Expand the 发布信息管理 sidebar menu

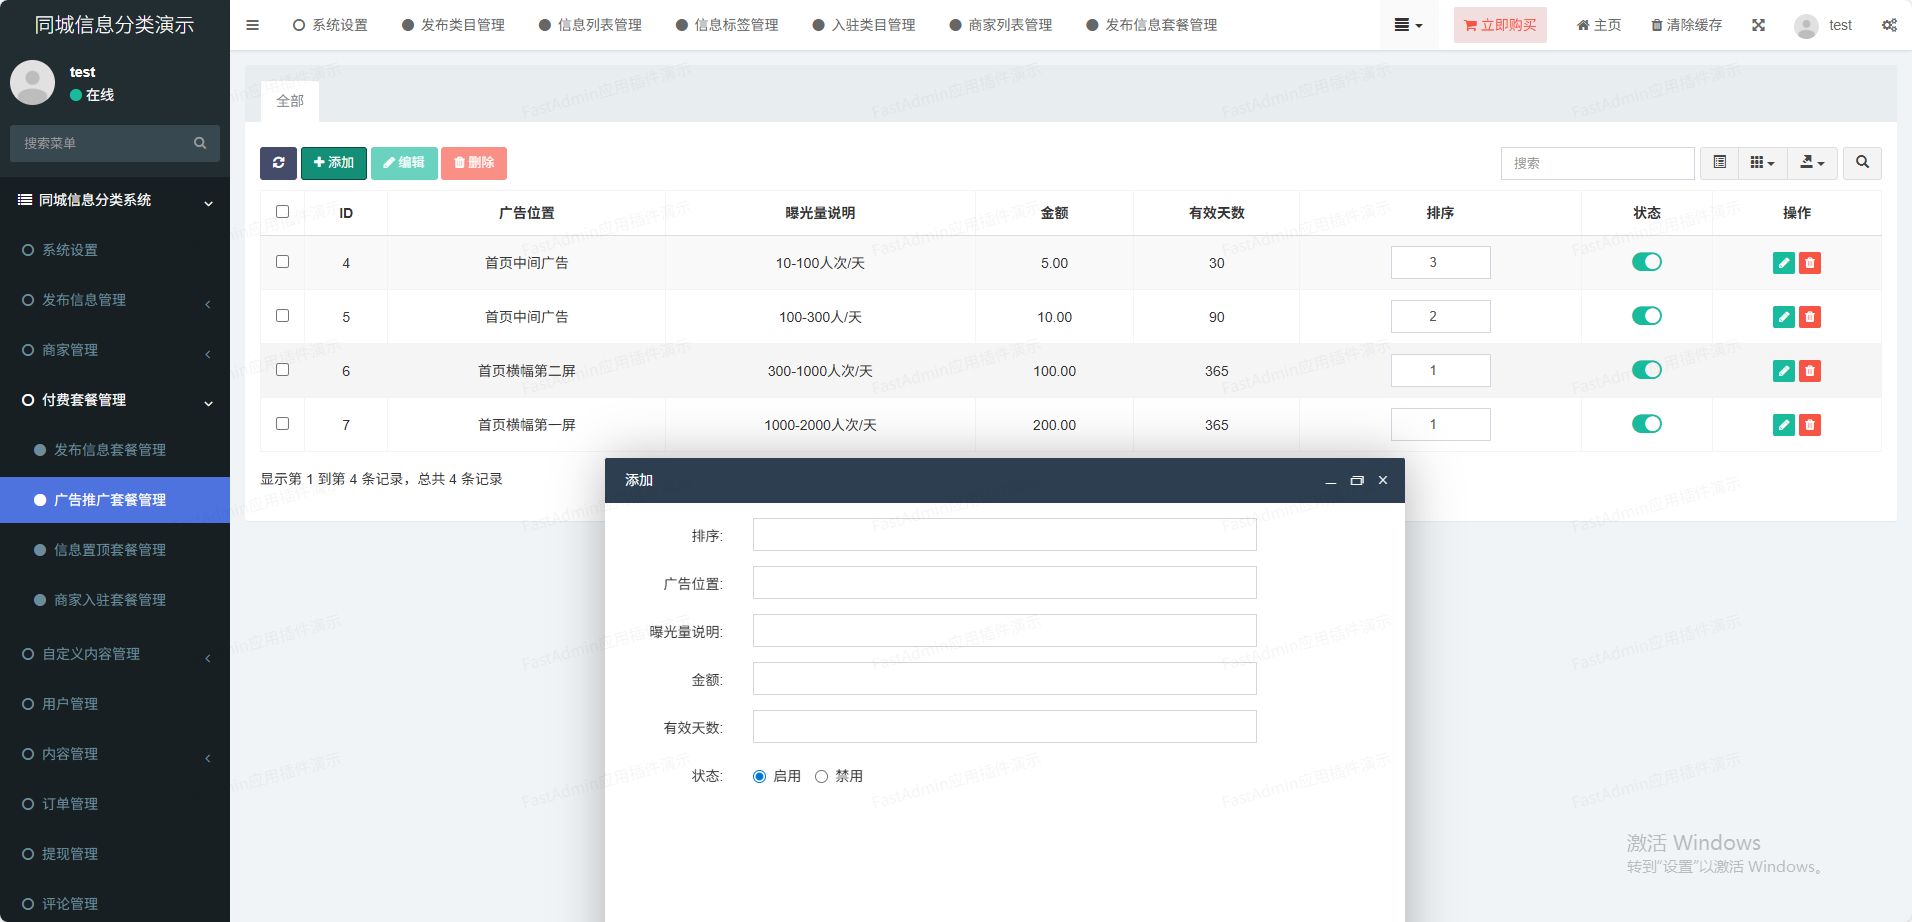115,300
